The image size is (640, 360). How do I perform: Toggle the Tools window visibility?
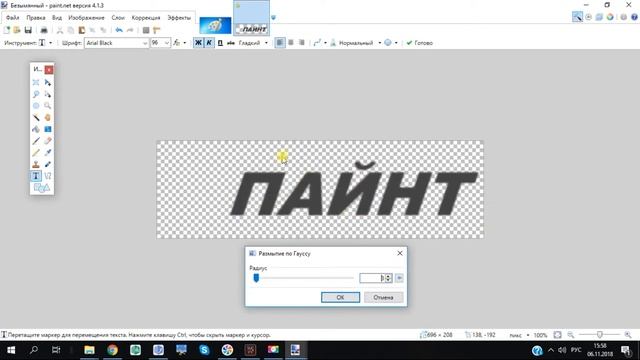(x=577, y=17)
